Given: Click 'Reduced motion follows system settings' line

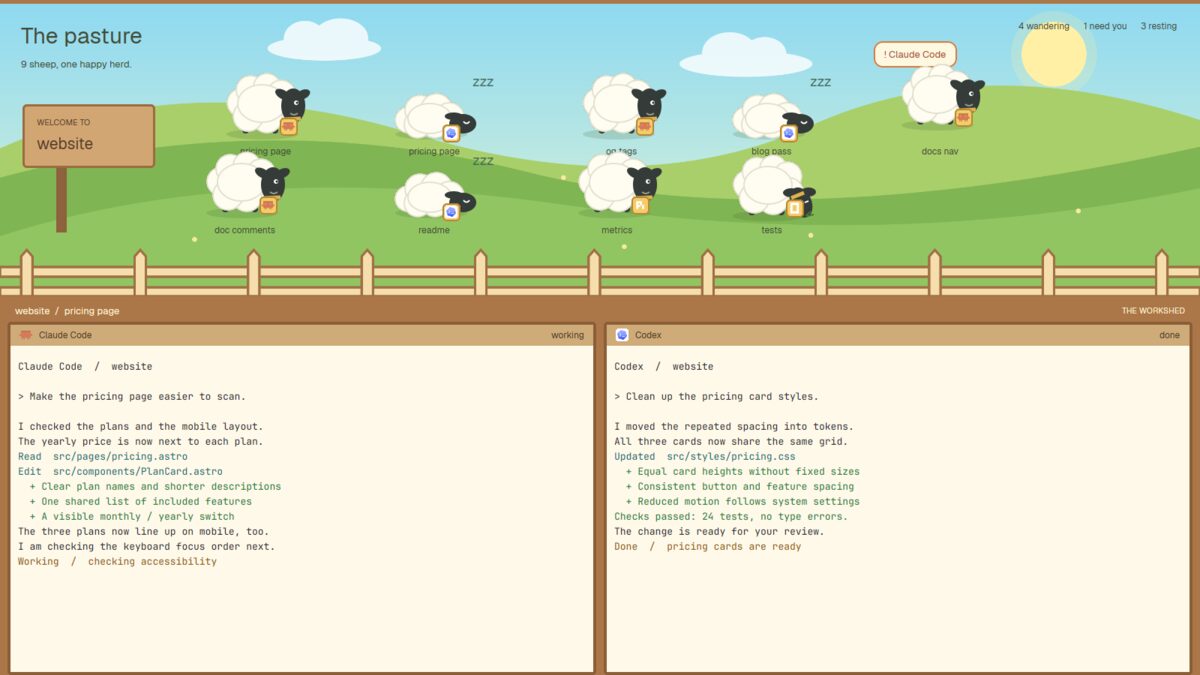Looking at the screenshot, I should (742, 501).
